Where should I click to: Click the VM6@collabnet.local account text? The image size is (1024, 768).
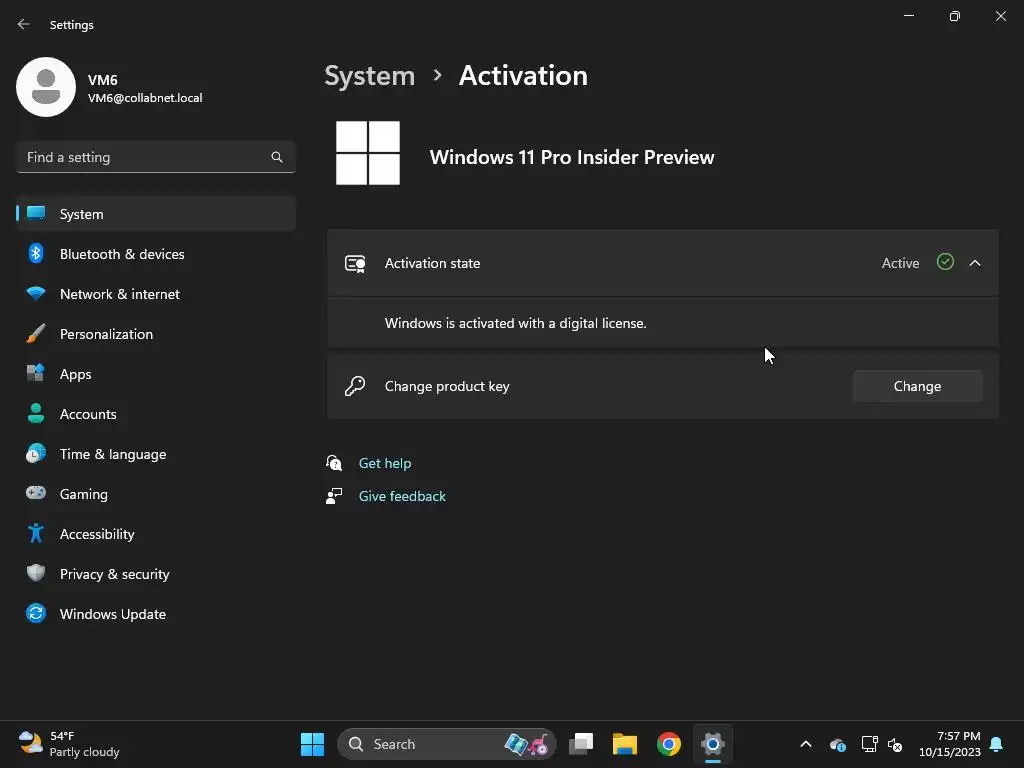click(x=145, y=98)
